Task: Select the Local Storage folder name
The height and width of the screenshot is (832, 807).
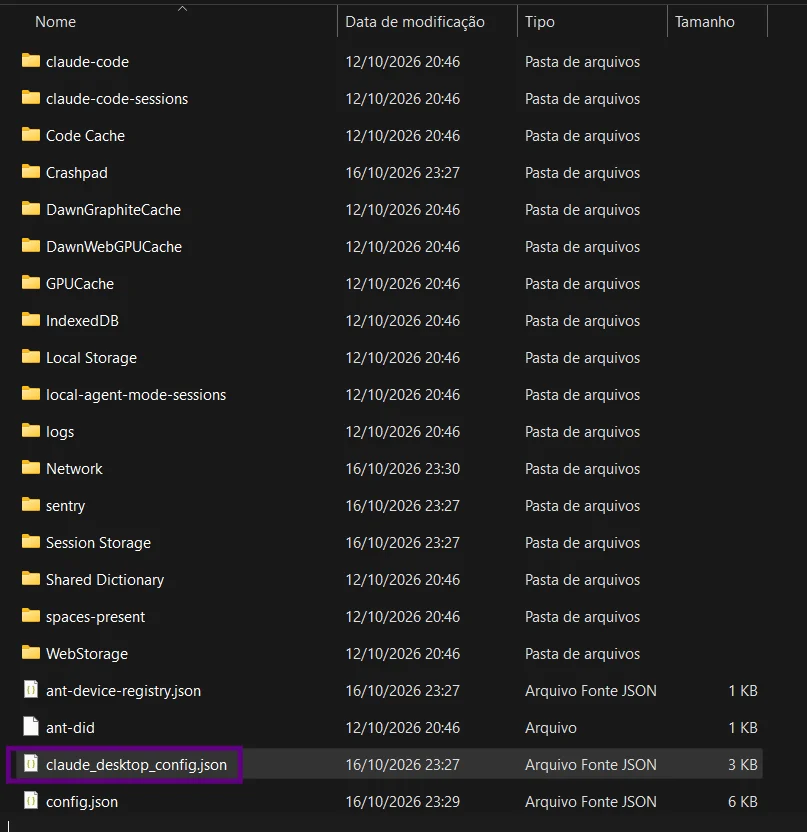Action: (x=91, y=358)
